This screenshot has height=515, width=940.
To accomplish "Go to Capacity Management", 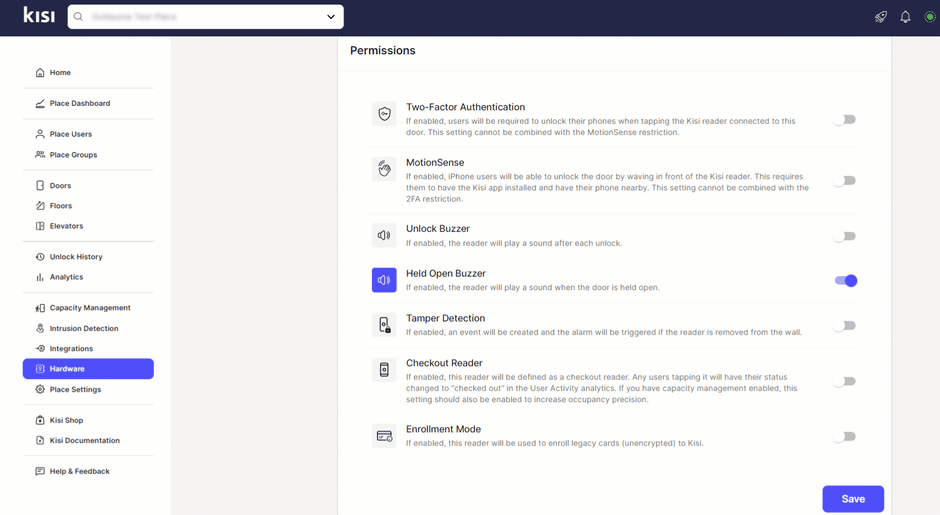I will coord(88,308).
